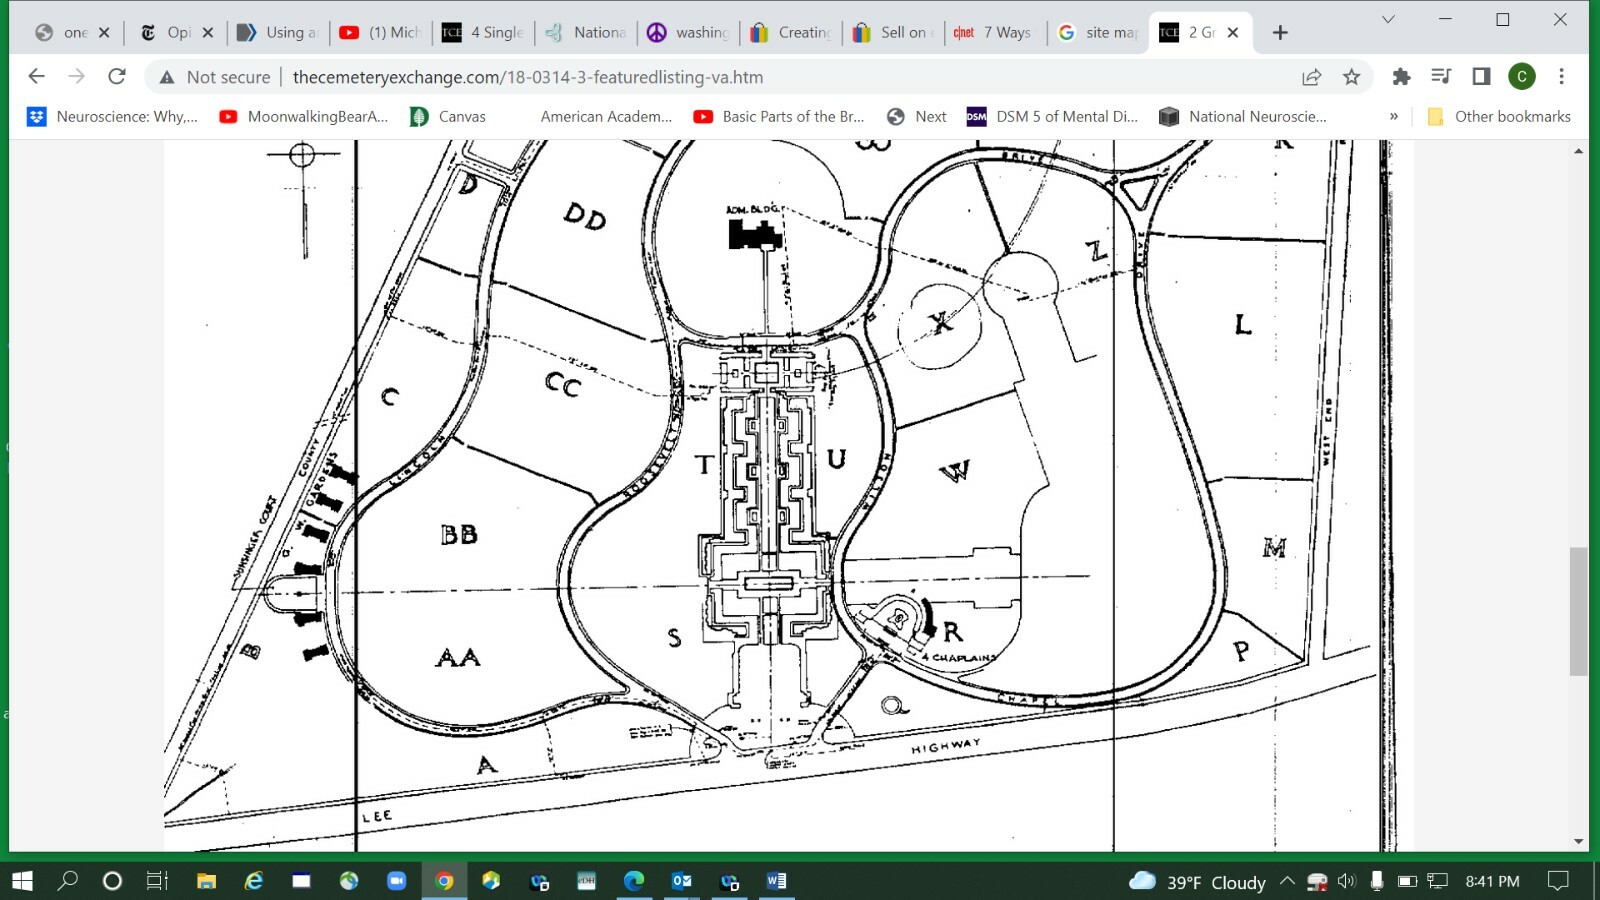Open the volume control speaker icon
The width and height of the screenshot is (1600, 900).
point(1347,881)
